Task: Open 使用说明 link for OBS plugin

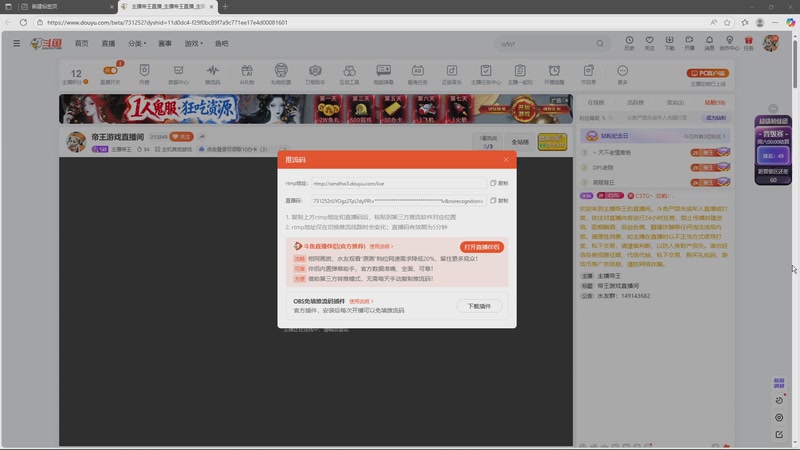Action: click(x=361, y=302)
